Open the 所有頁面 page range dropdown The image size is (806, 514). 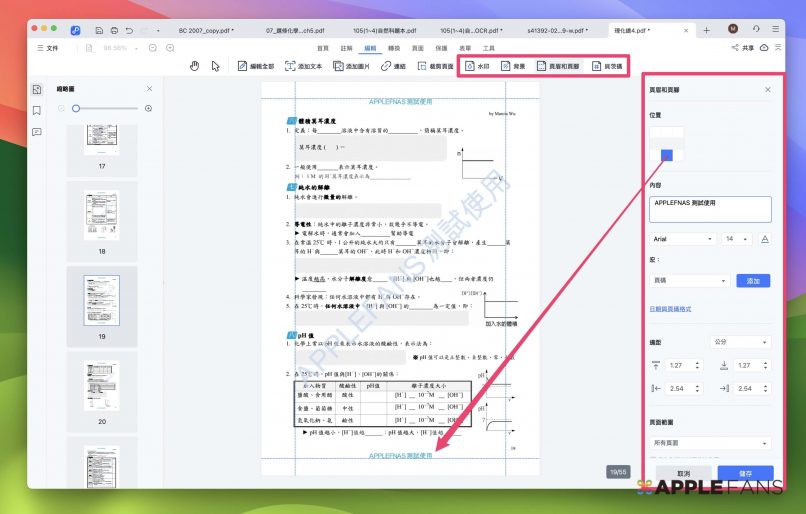point(711,442)
